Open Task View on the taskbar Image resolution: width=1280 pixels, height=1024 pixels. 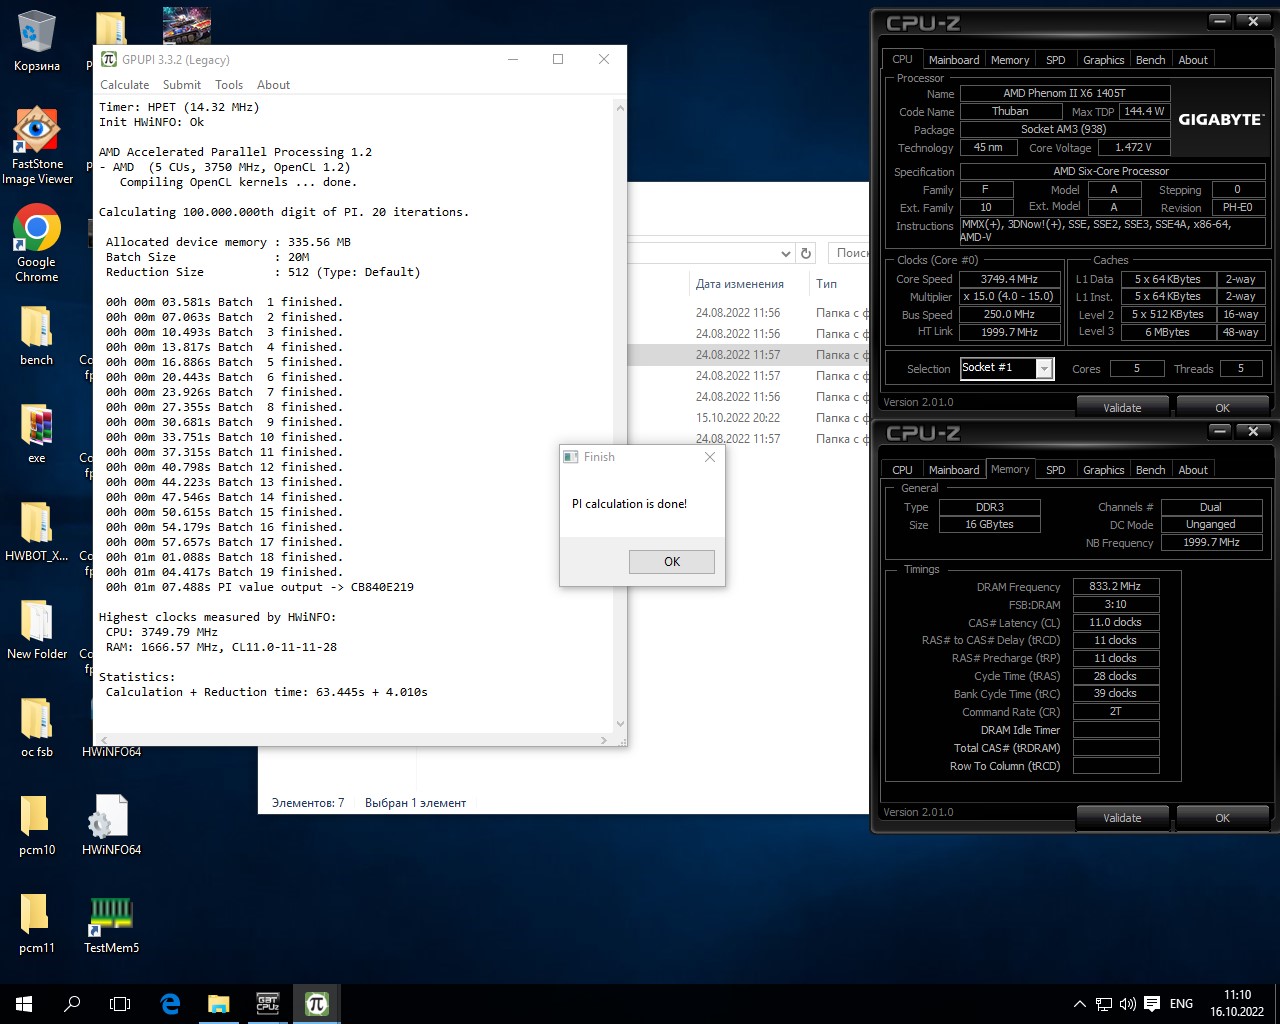[x=120, y=1004]
